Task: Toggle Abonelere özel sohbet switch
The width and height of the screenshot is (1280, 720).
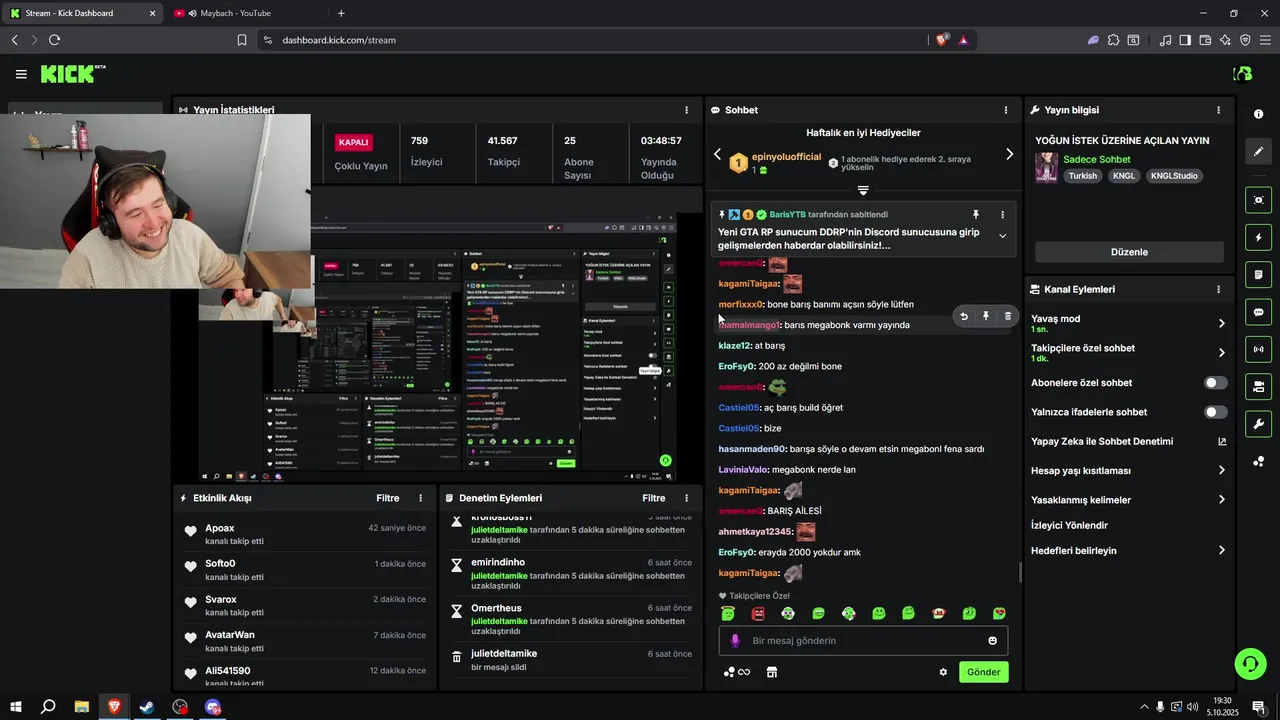Action: pos(1216,383)
